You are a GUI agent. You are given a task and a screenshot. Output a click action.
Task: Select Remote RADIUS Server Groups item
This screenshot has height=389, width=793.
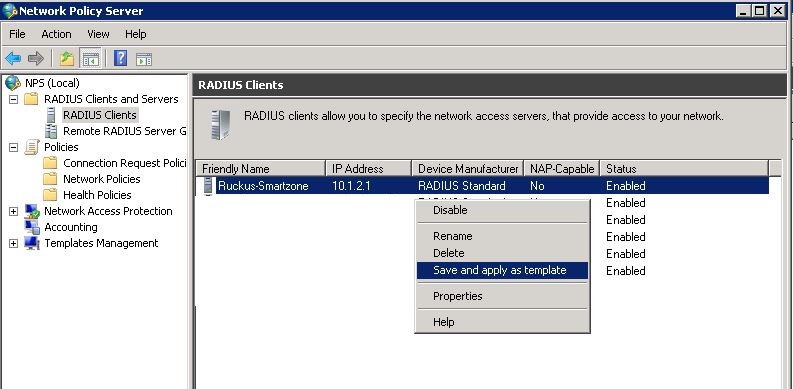coord(124,131)
